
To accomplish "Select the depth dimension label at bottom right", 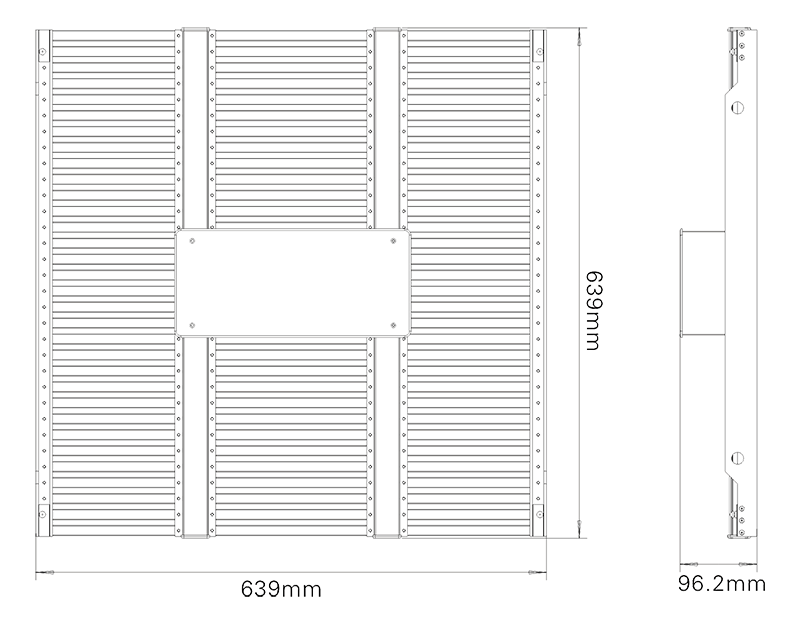I will tap(722, 578).
